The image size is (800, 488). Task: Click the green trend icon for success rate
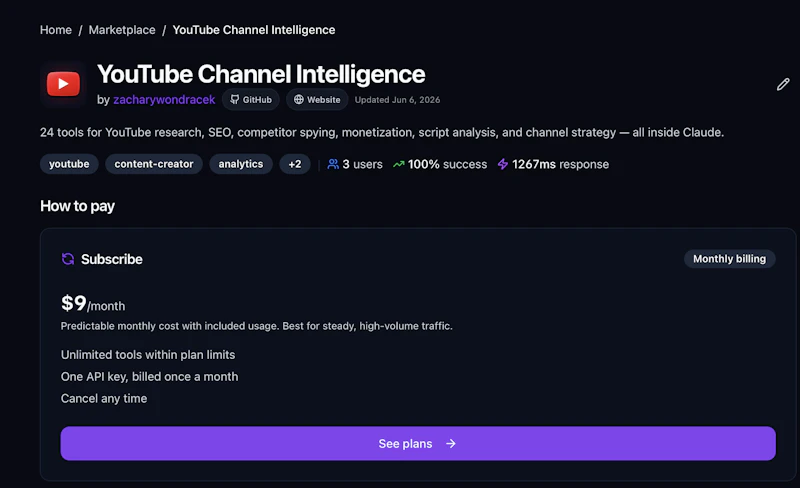pos(398,164)
